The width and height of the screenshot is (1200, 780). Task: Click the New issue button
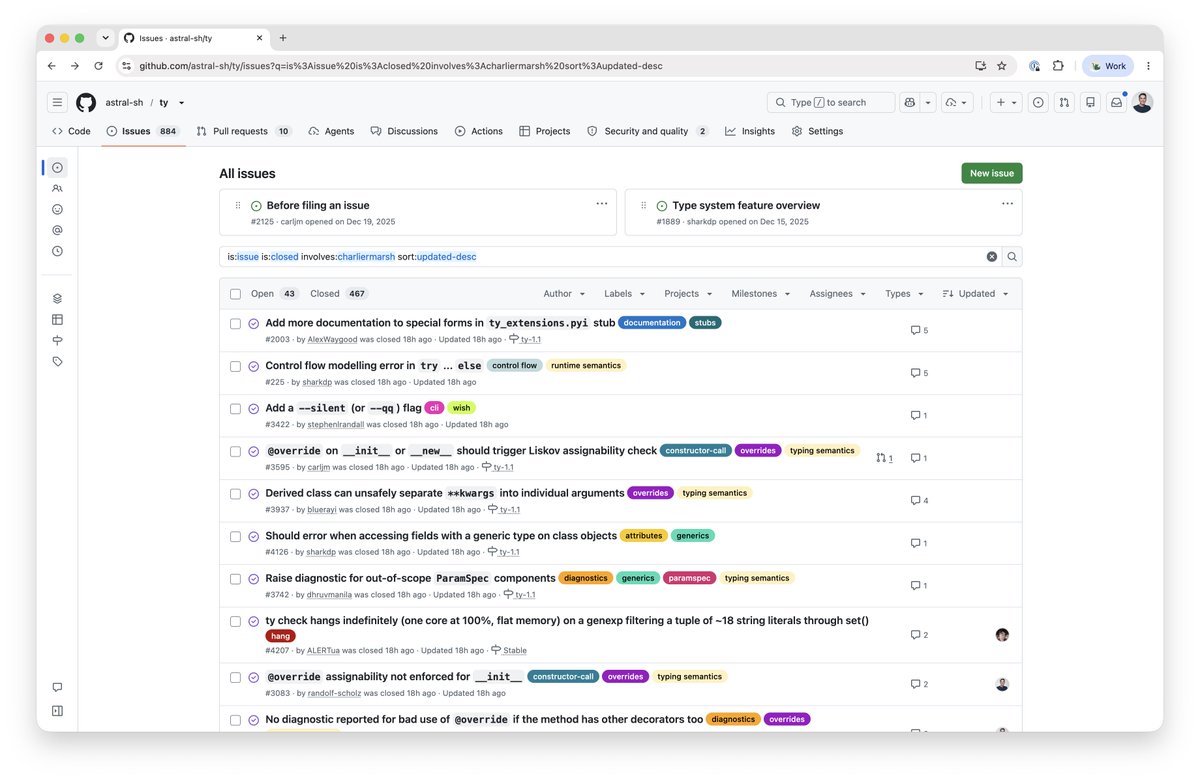pos(992,173)
